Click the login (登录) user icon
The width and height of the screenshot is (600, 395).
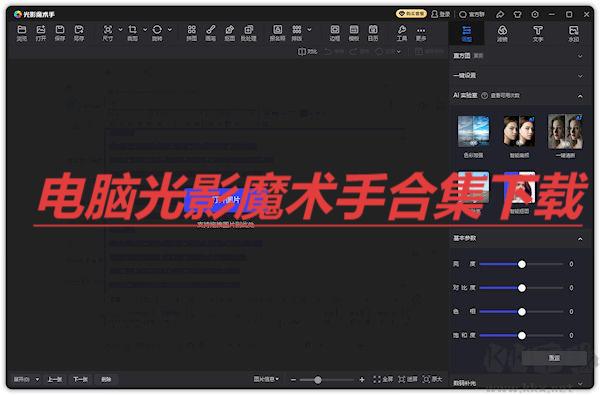pos(441,14)
